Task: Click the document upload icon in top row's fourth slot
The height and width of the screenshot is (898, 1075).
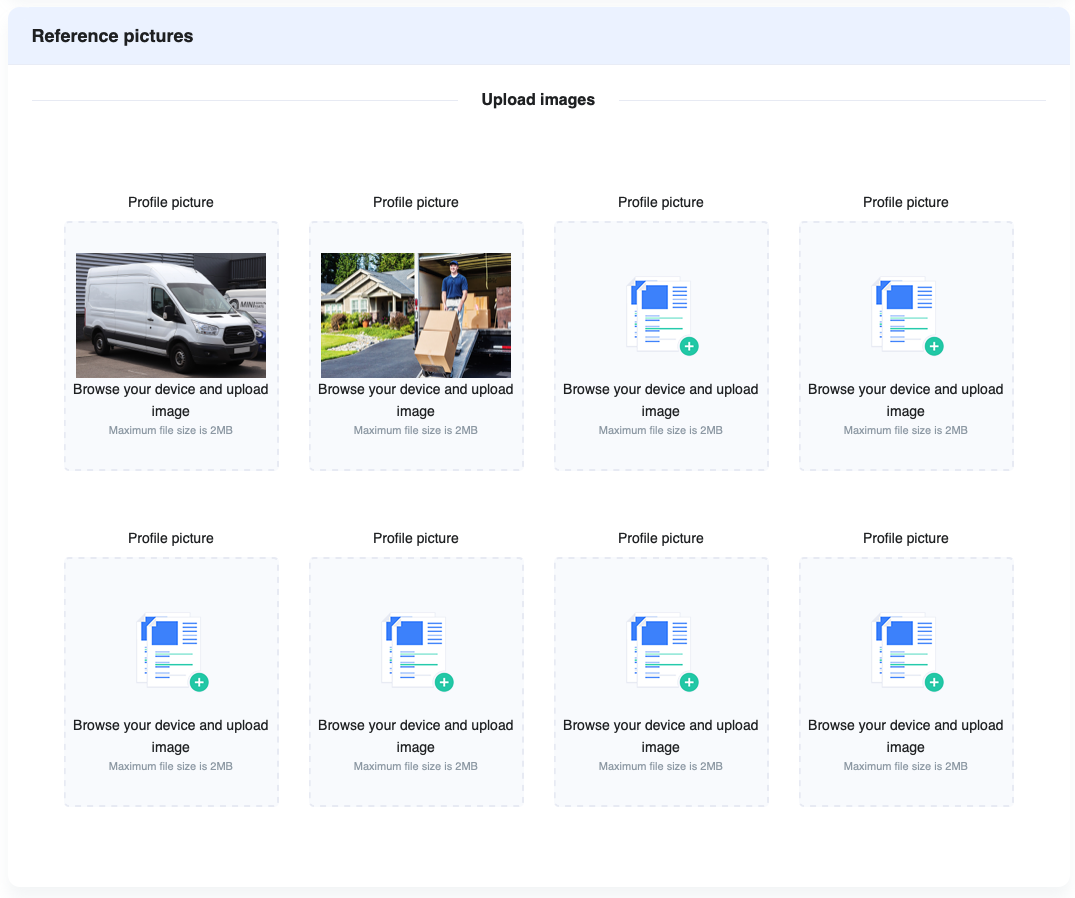Action: [905, 315]
